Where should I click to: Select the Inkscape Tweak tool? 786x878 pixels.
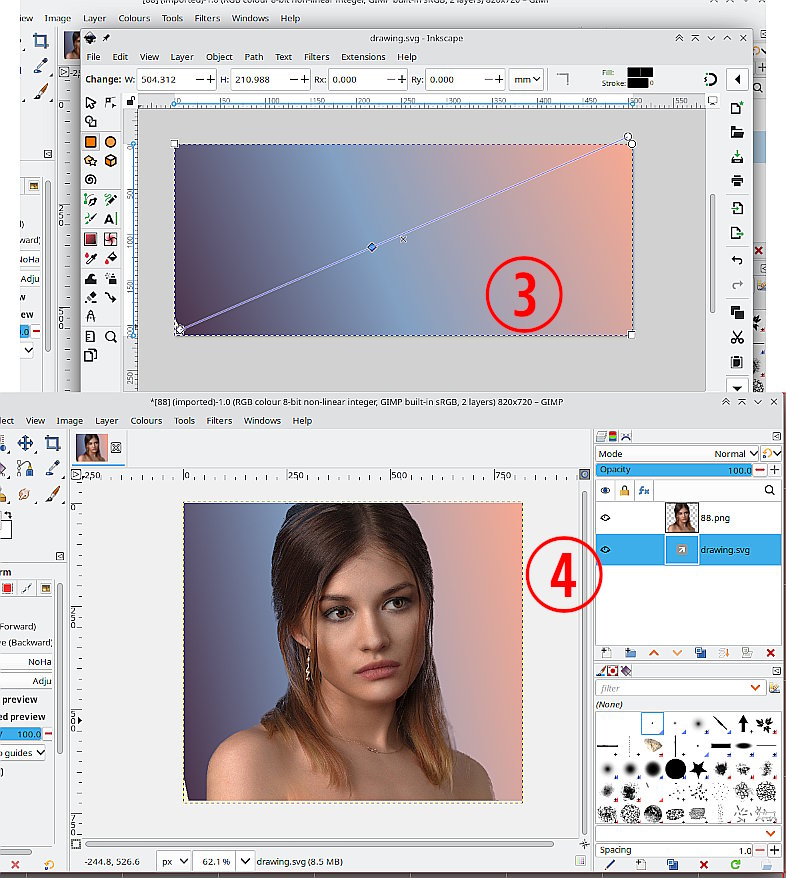(x=91, y=278)
